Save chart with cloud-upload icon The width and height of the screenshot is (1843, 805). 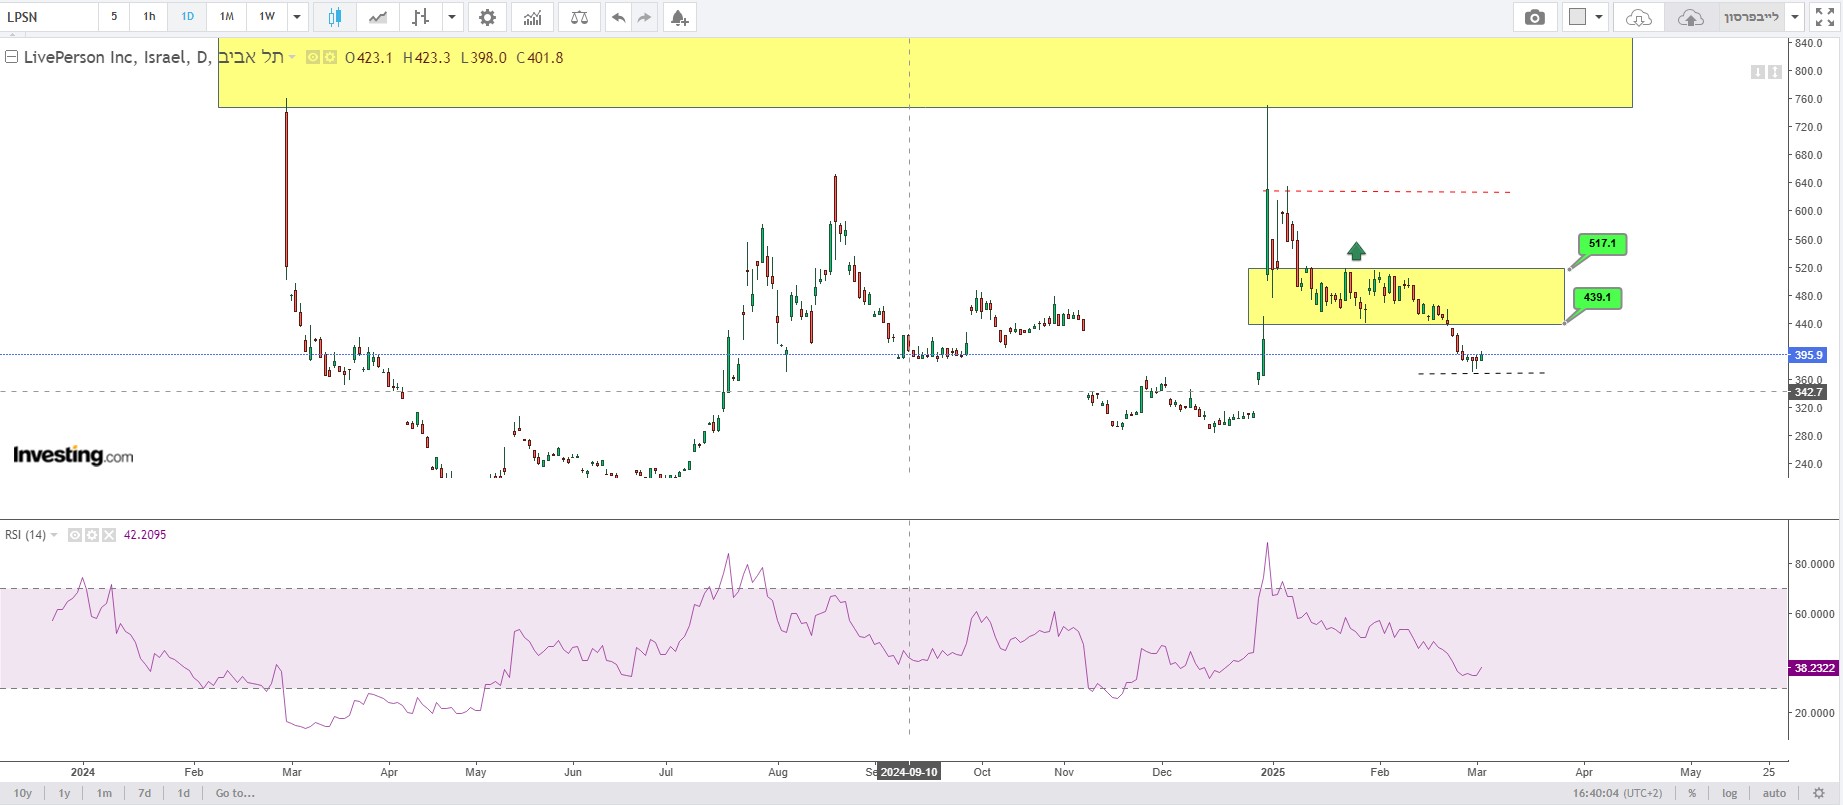tap(1690, 17)
